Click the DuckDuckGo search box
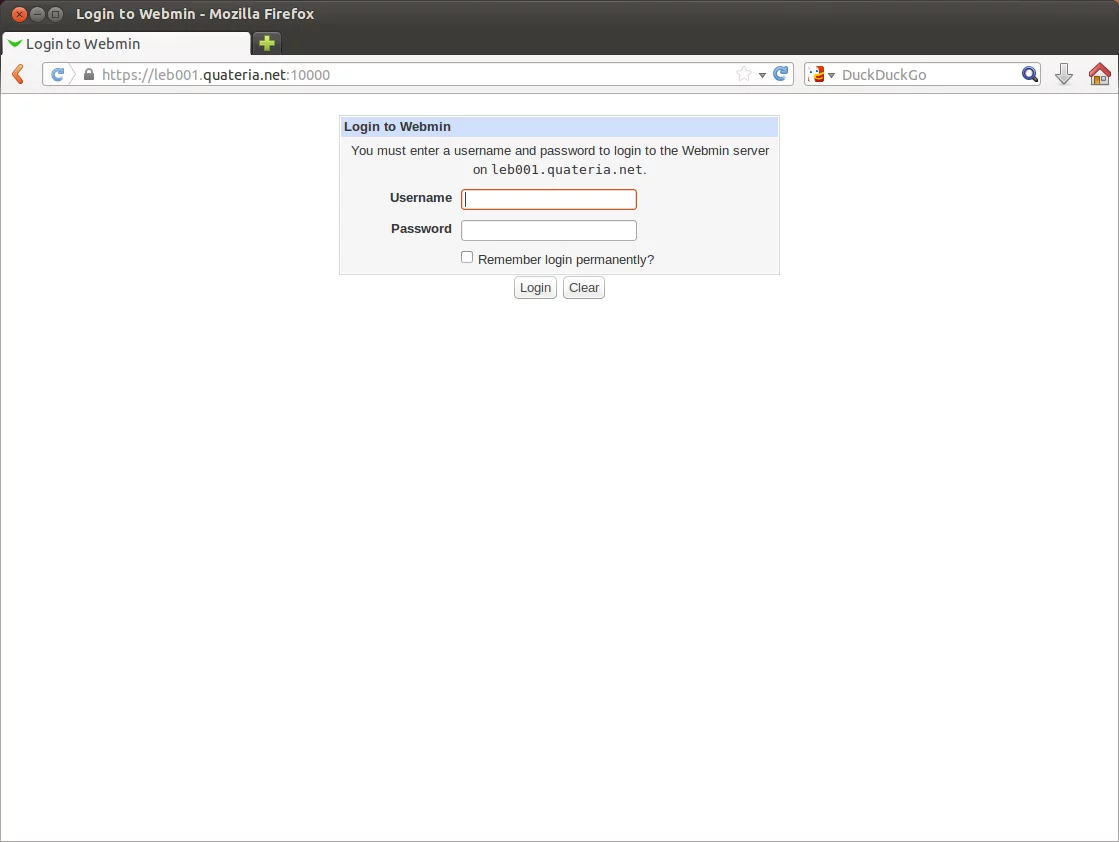The image size is (1119, 842). (x=925, y=75)
